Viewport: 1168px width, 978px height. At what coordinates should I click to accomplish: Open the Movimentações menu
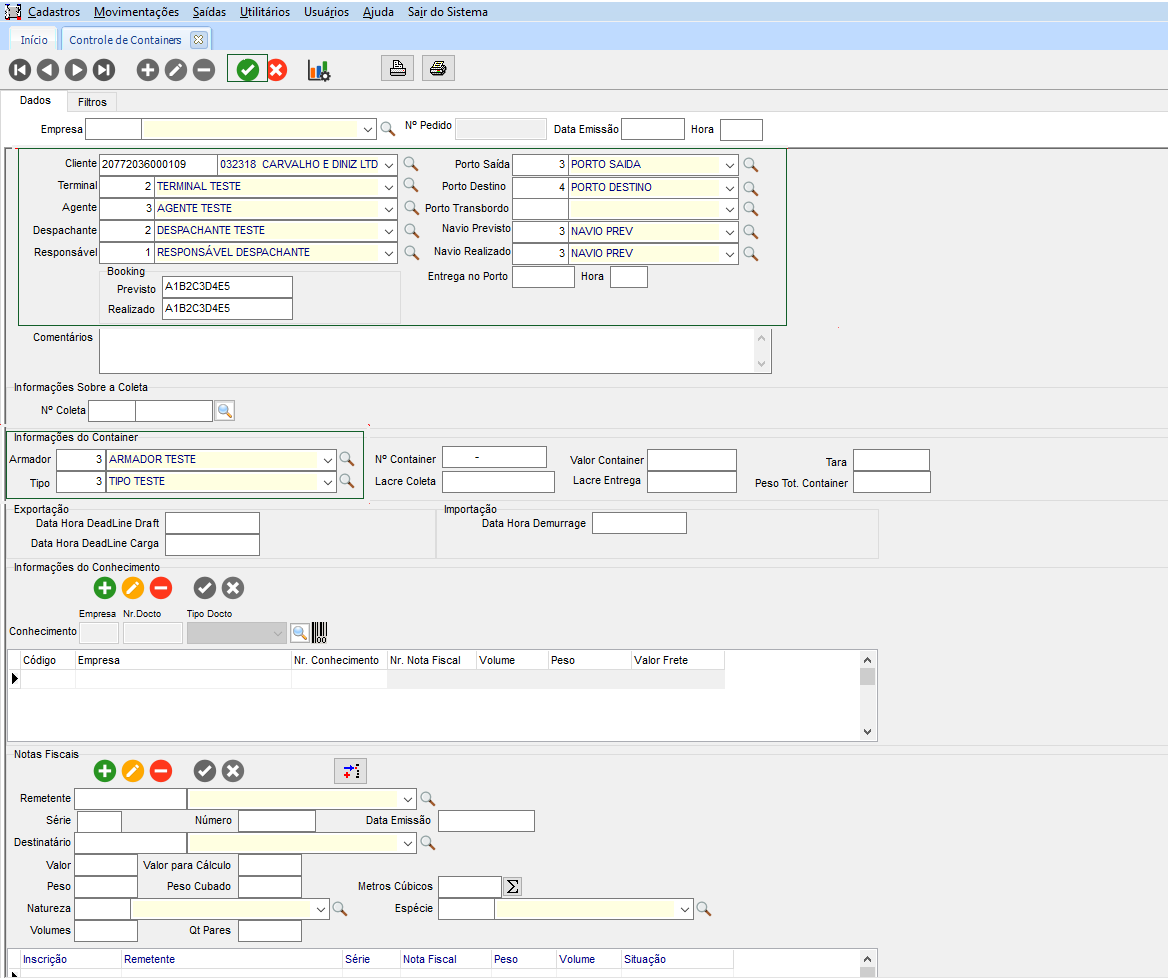tap(136, 12)
